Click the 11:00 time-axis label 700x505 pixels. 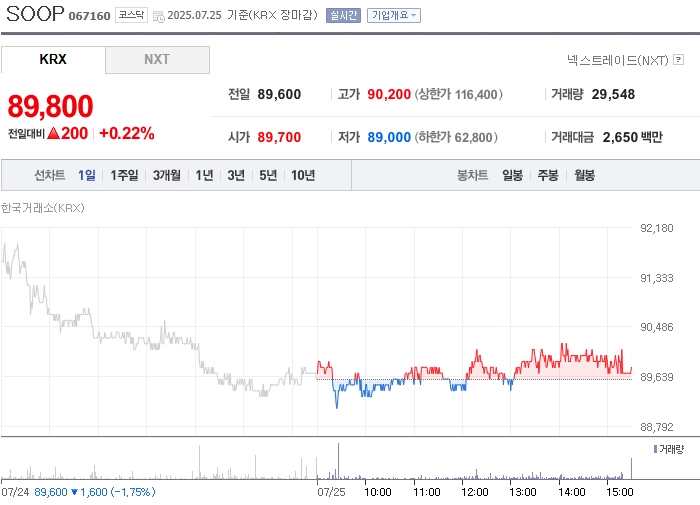coord(427,492)
